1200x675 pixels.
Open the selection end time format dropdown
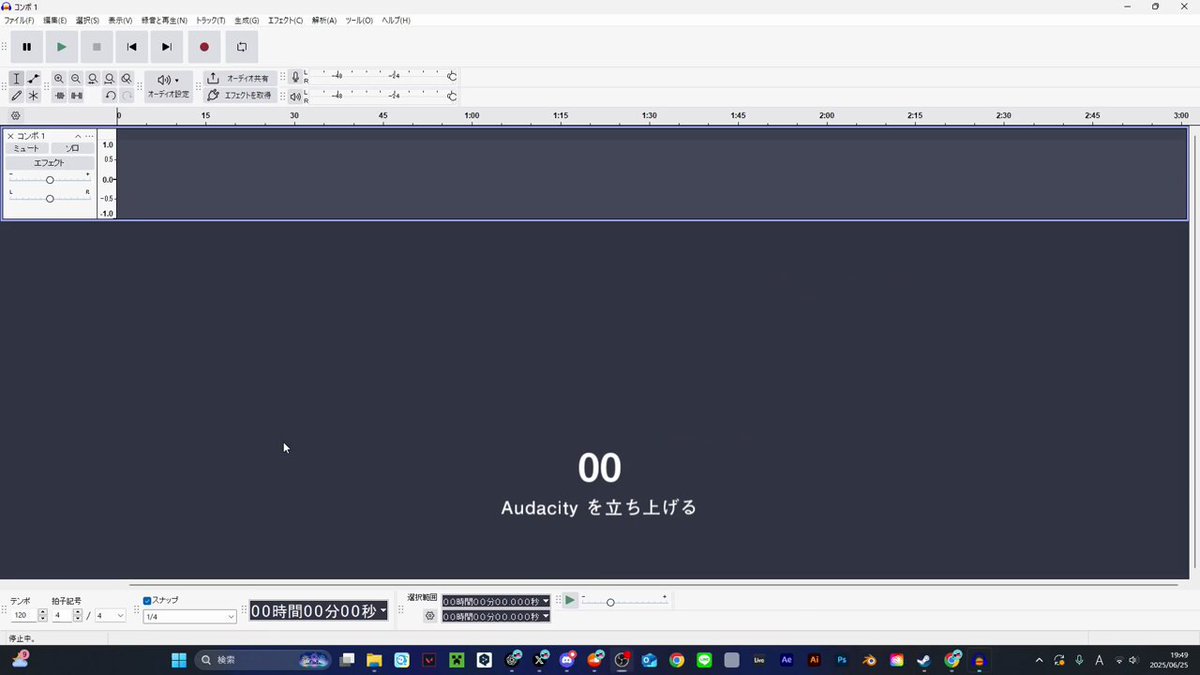tap(546, 617)
